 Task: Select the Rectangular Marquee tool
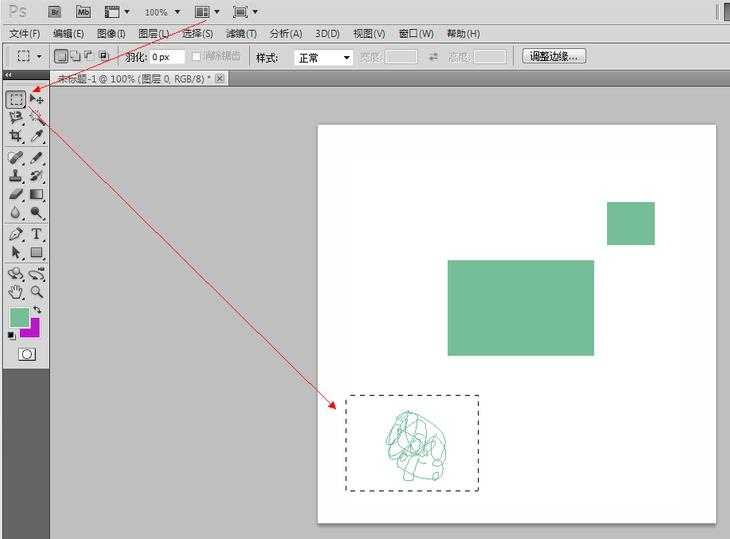16,99
